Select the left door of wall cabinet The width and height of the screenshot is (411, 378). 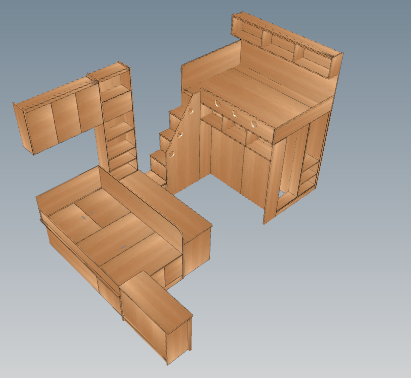41,128
